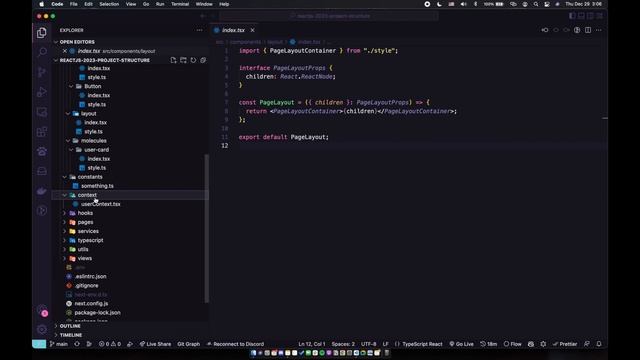
Task: Refresh the explorer file tree
Action: (x=193, y=60)
